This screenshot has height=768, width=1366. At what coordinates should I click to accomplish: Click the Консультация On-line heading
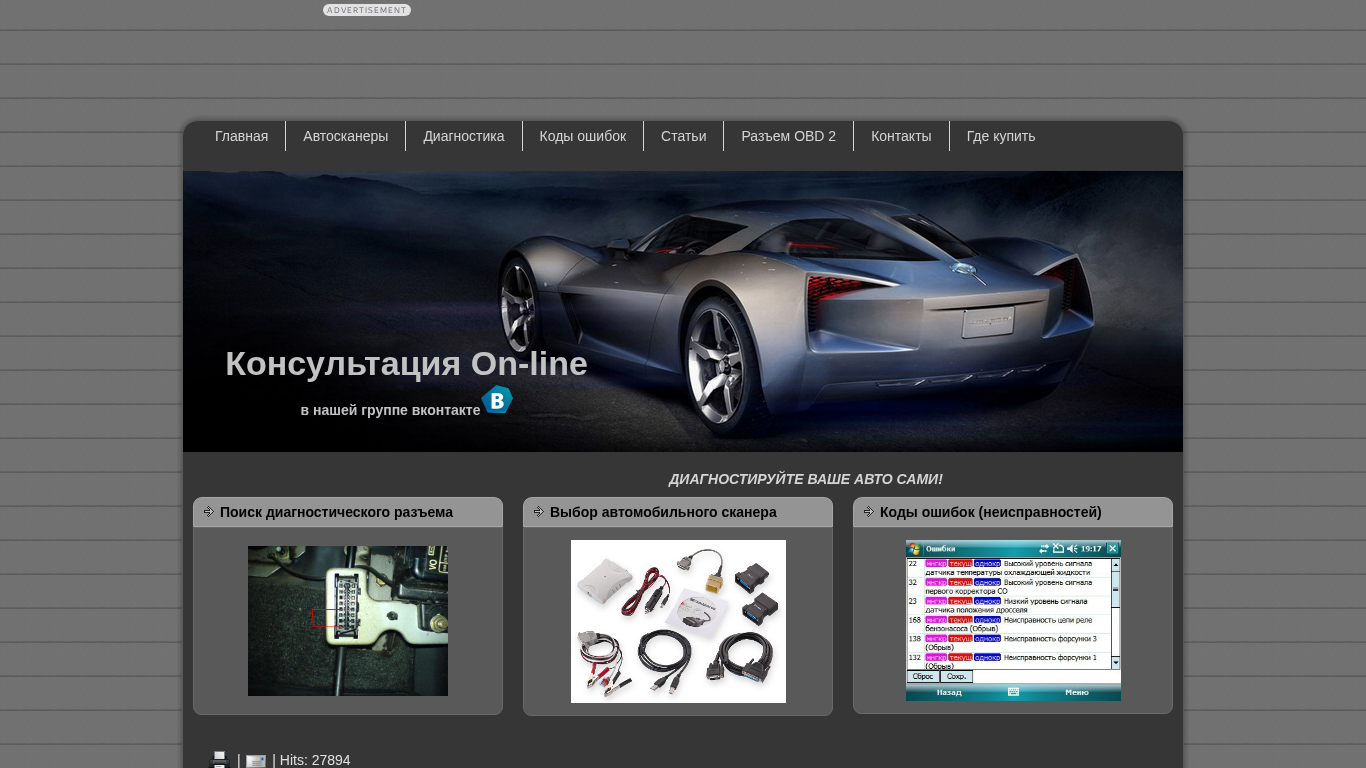(406, 364)
